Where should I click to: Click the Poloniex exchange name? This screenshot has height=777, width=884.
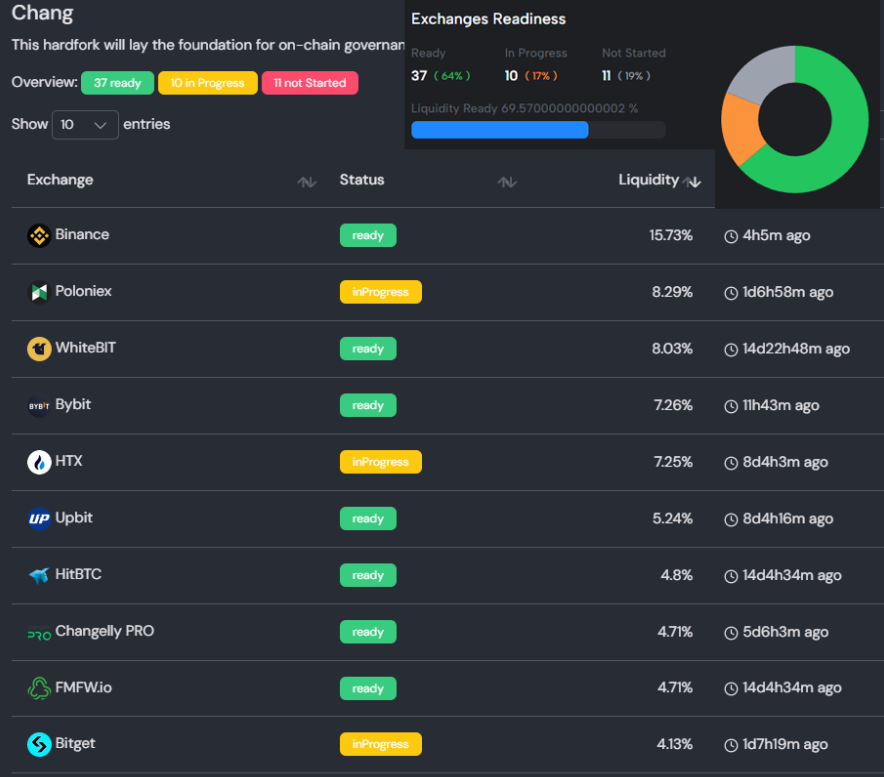coord(83,291)
